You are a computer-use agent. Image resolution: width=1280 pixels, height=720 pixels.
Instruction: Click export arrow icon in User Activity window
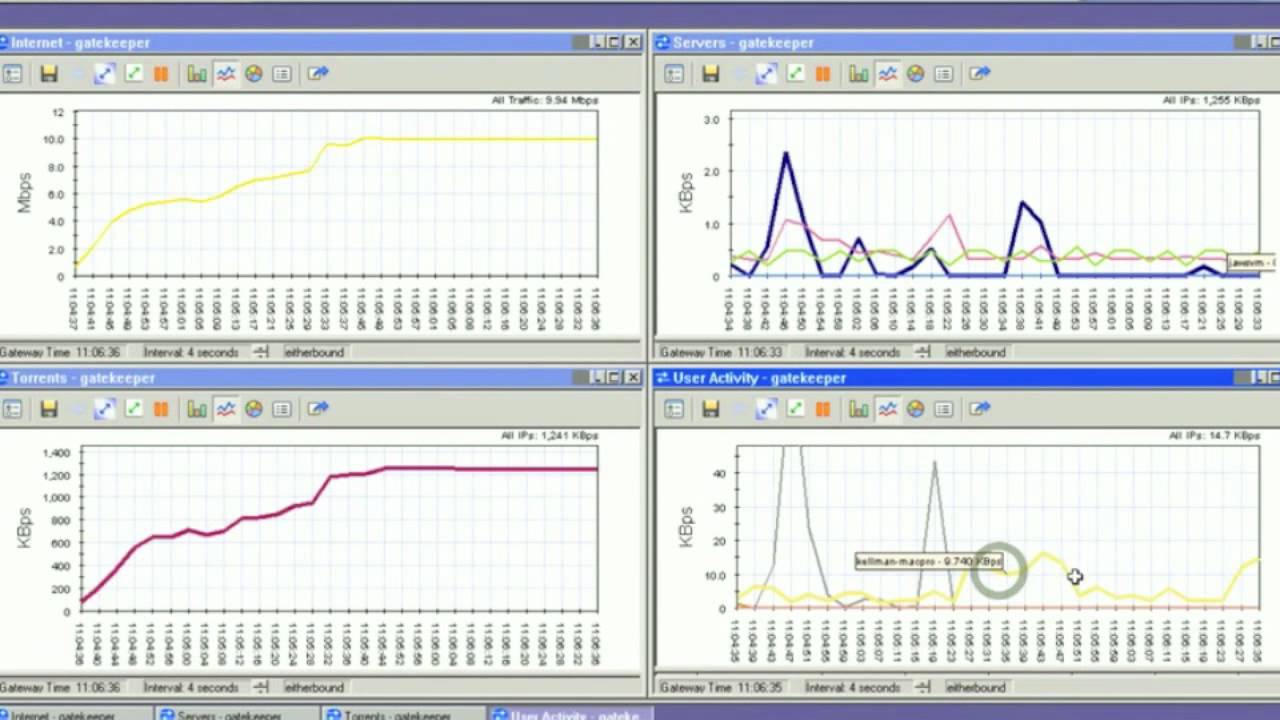click(980, 409)
